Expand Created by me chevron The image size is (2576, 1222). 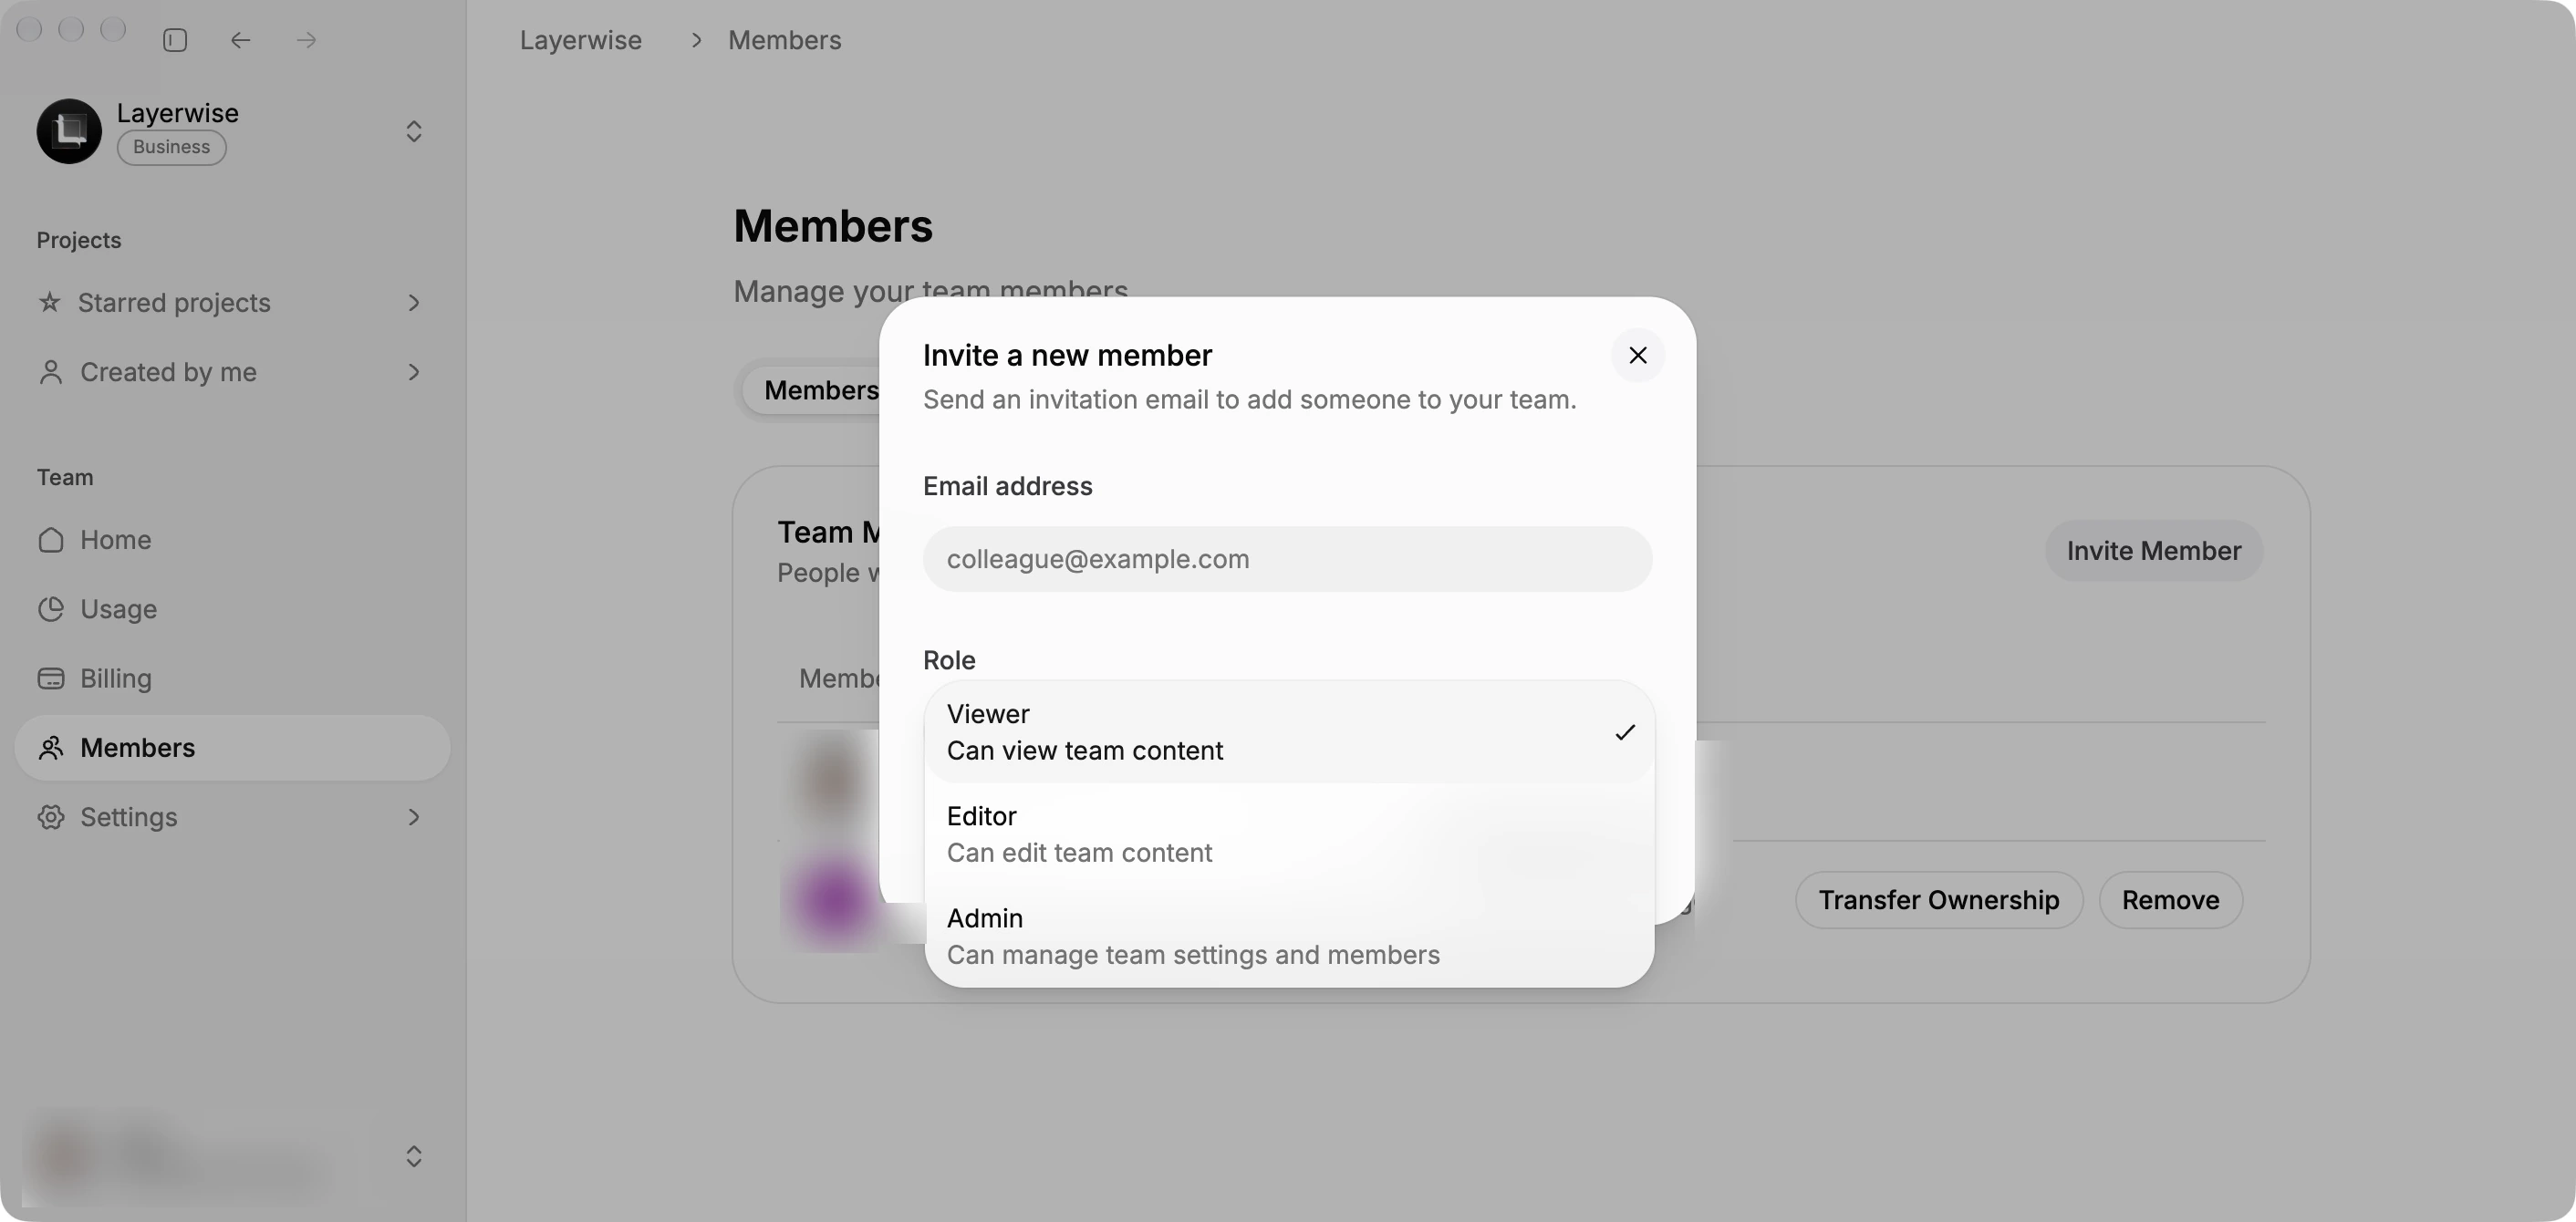pos(413,372)
